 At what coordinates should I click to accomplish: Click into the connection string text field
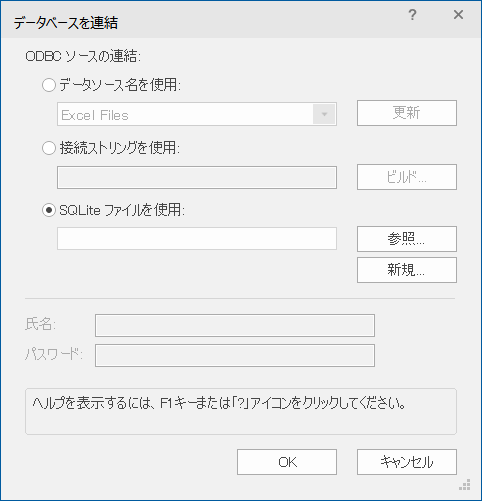197,177
